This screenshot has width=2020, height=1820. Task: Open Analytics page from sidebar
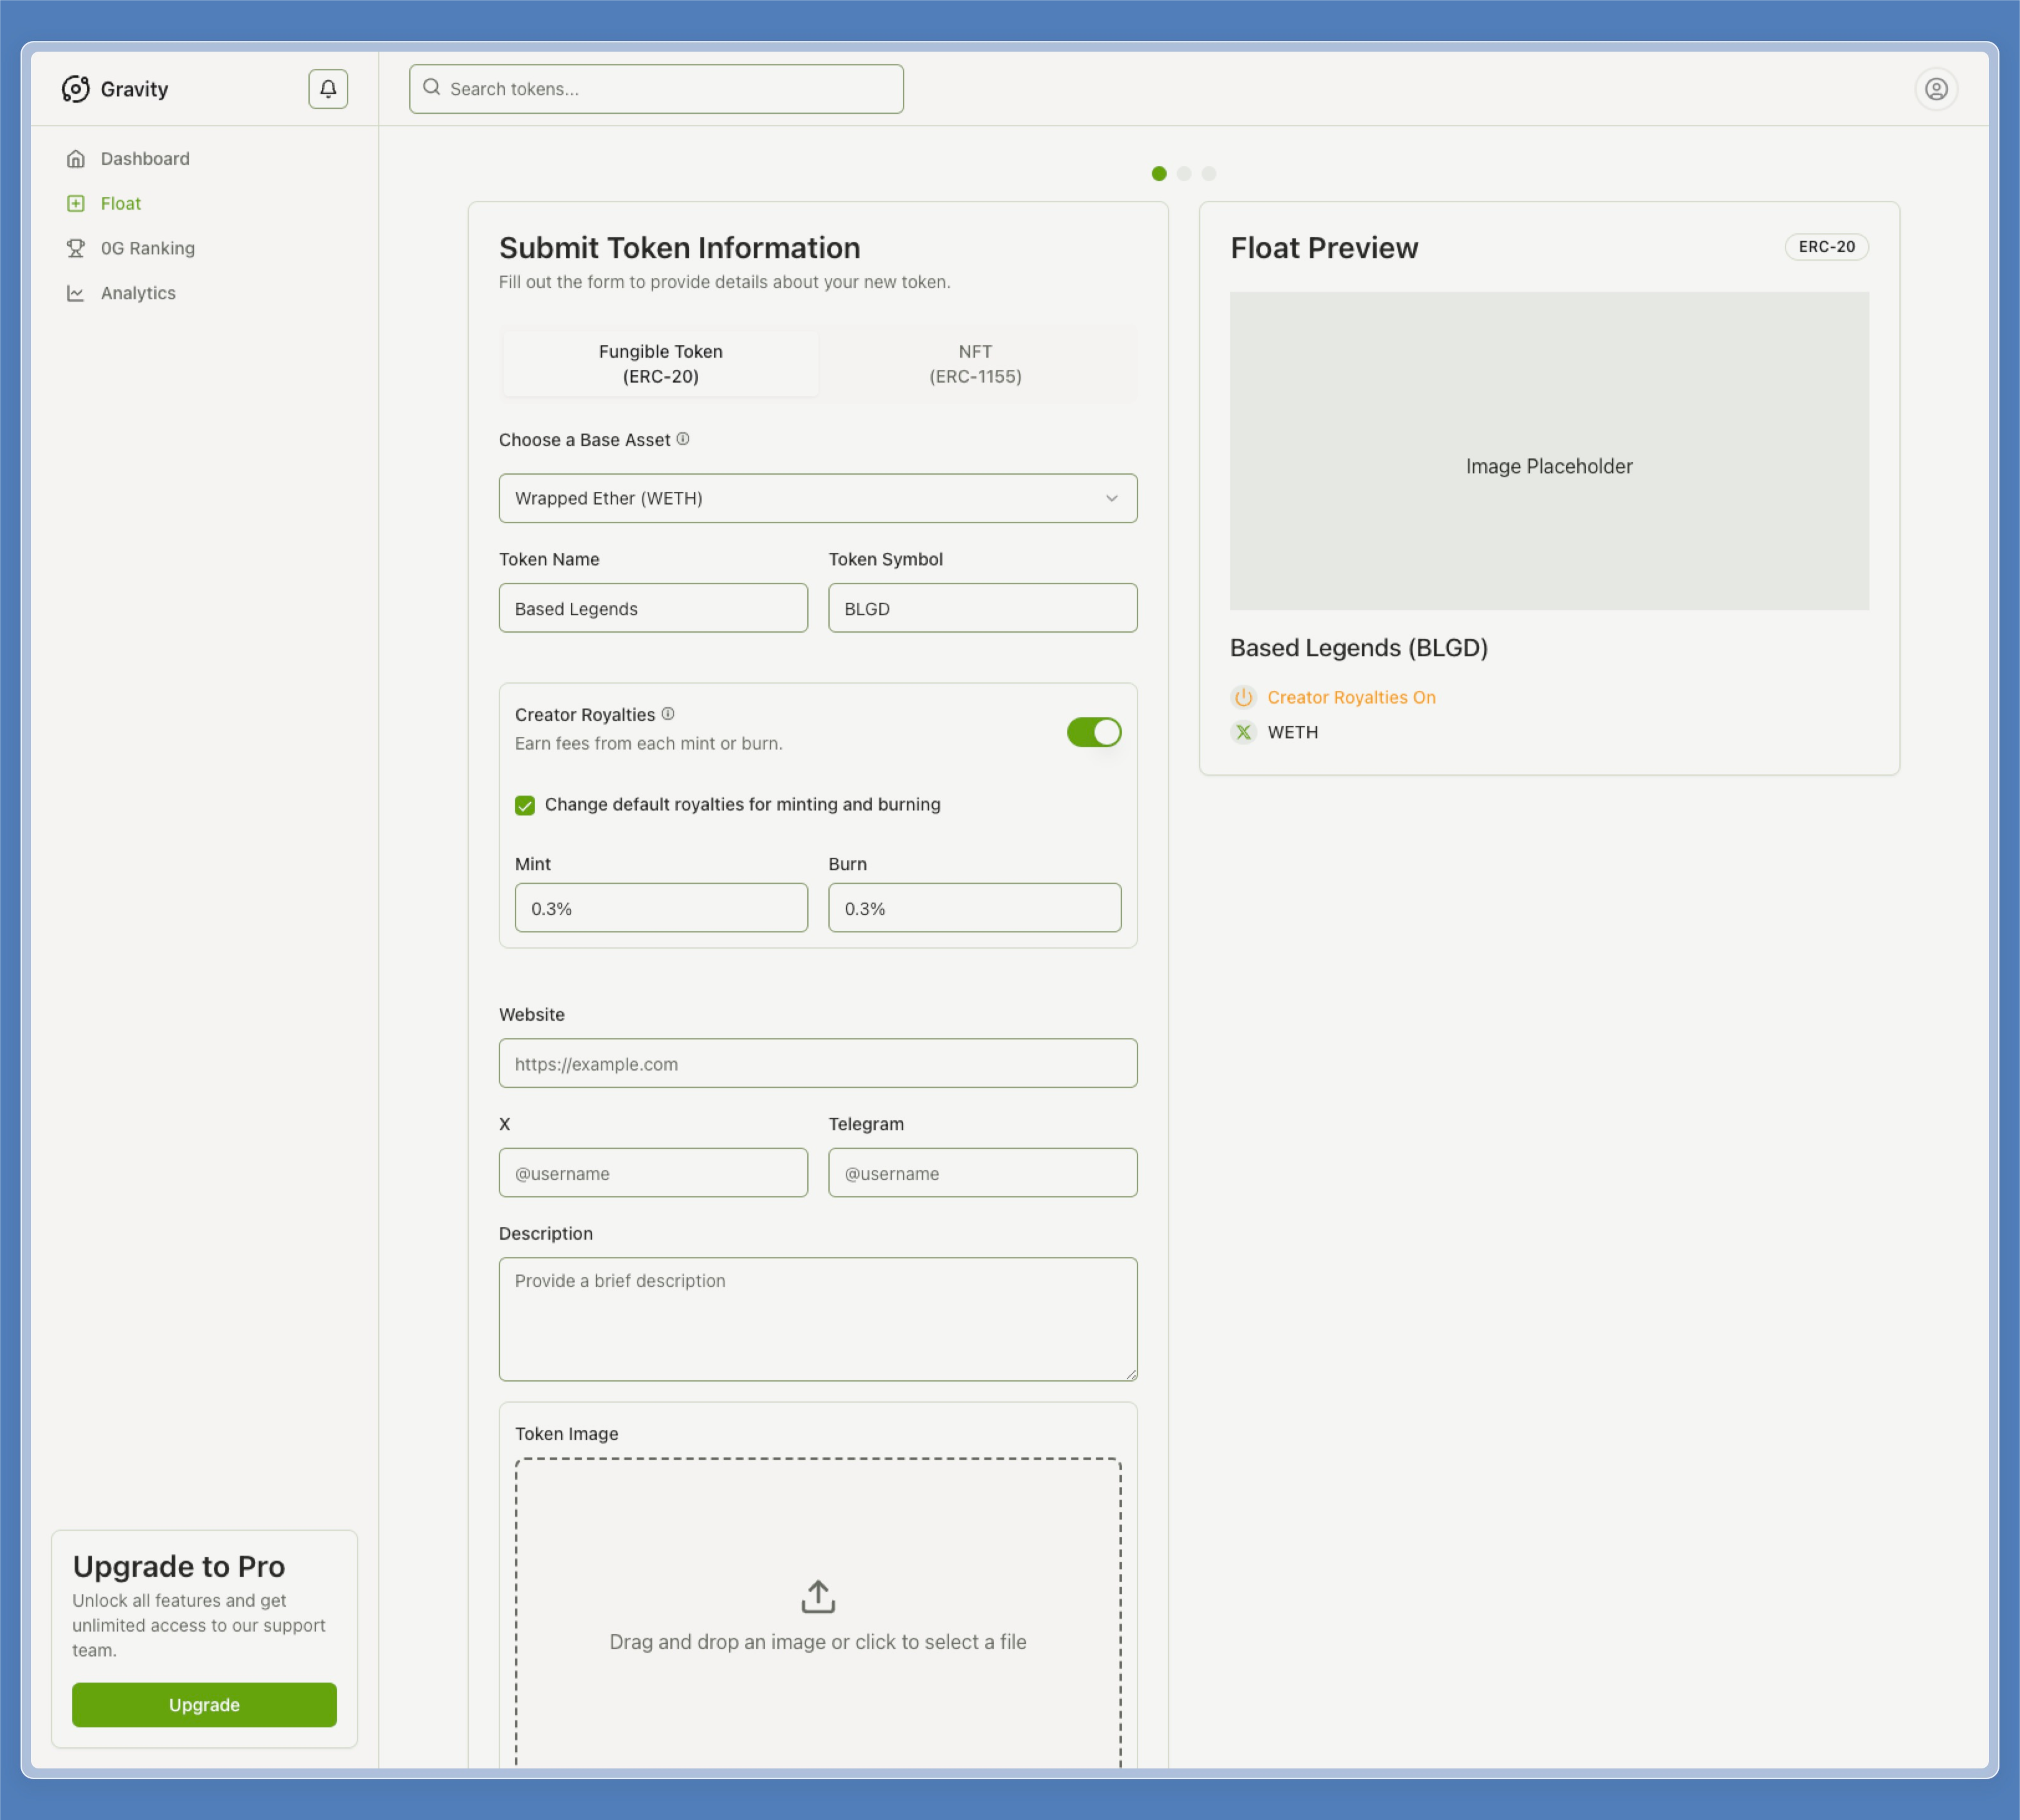(138, 293)
